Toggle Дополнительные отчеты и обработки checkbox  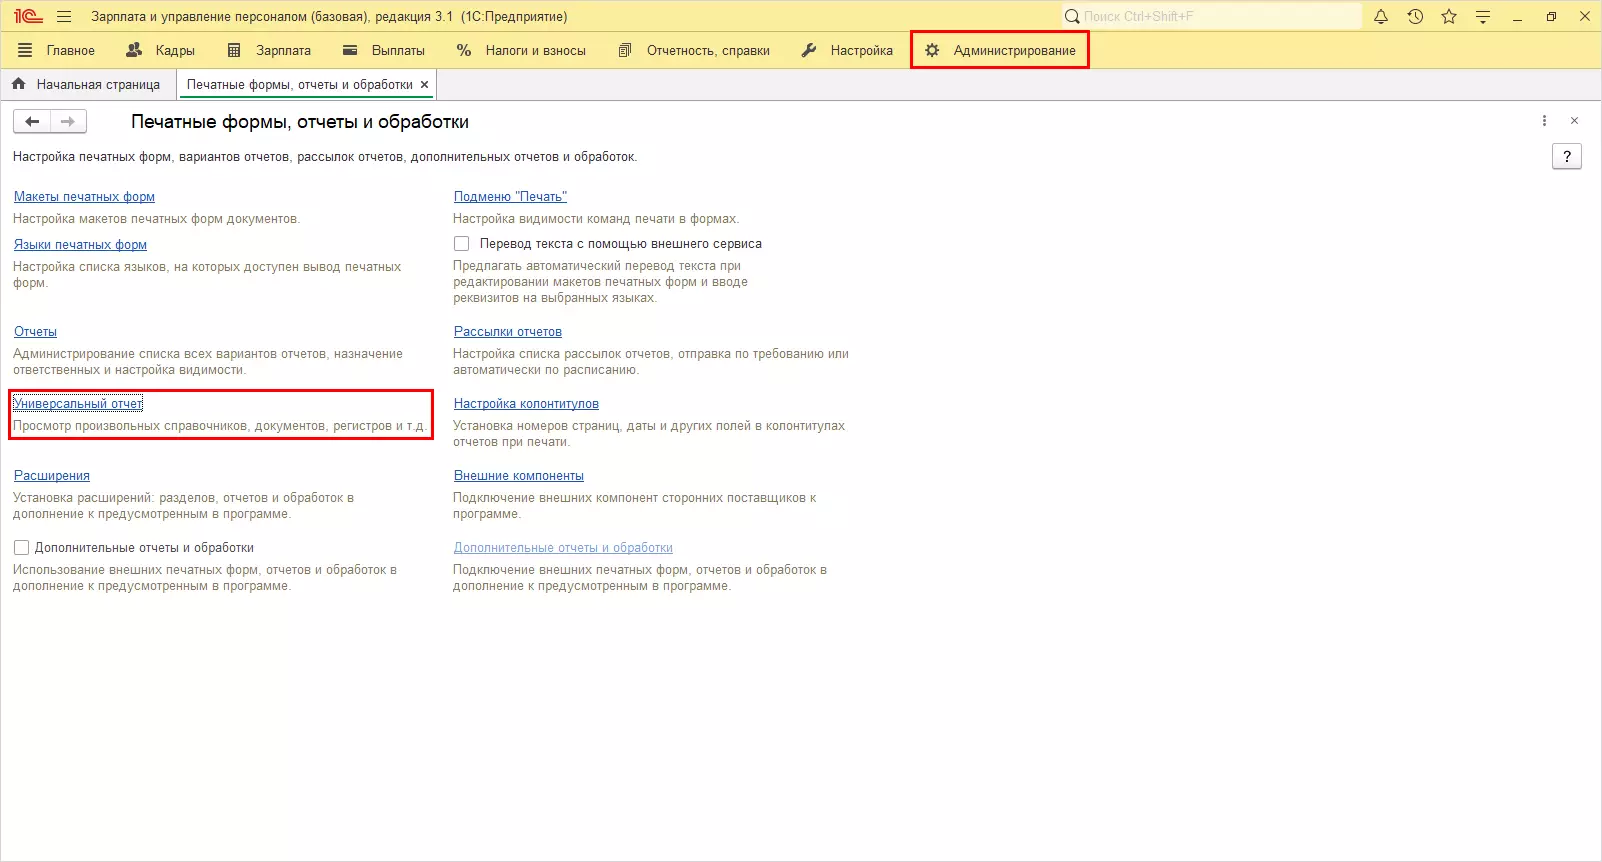[x=21, y=548]
